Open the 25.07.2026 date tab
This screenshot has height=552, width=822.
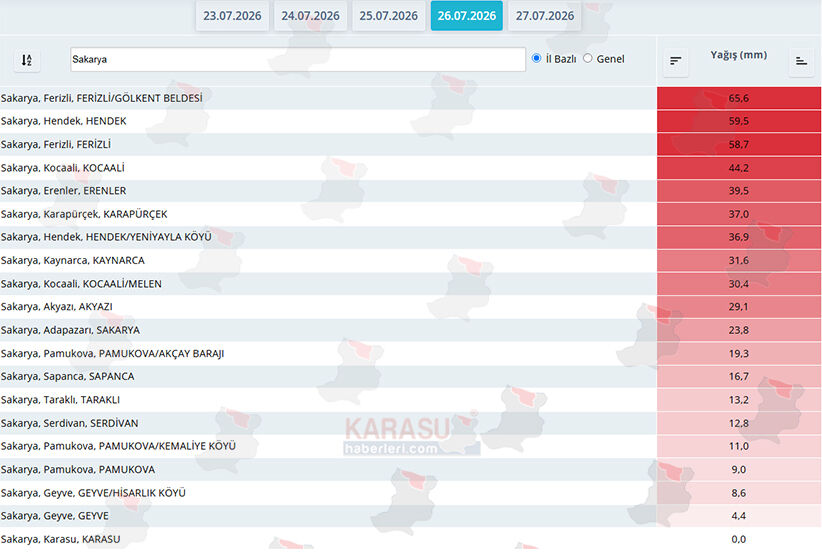pyautogui.click(x=388, y=16)
